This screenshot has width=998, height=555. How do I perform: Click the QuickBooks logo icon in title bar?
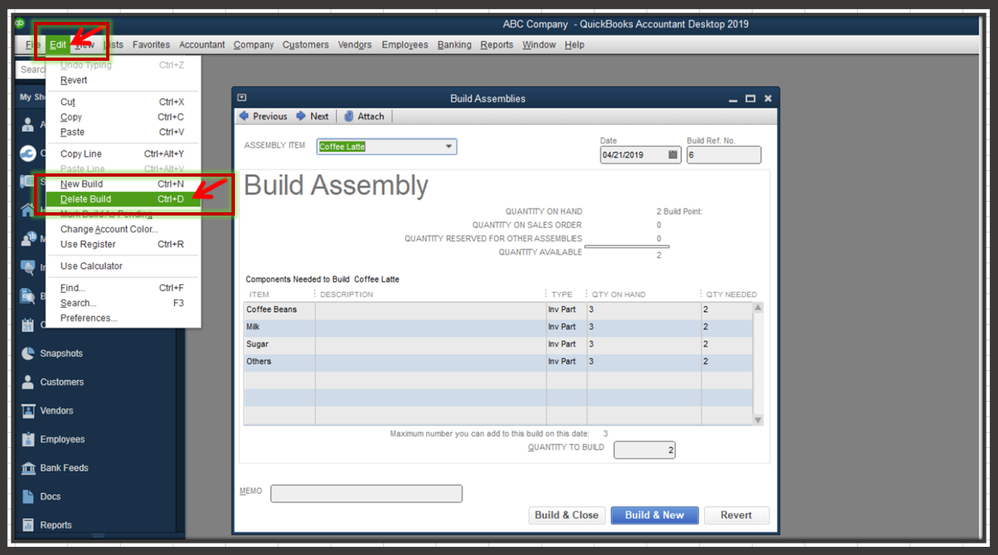point(20,24)
